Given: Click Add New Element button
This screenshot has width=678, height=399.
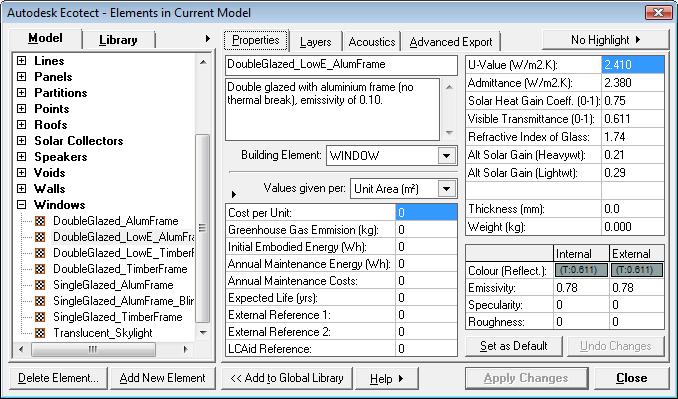Looking at the screenshot, I should [162, 378].
